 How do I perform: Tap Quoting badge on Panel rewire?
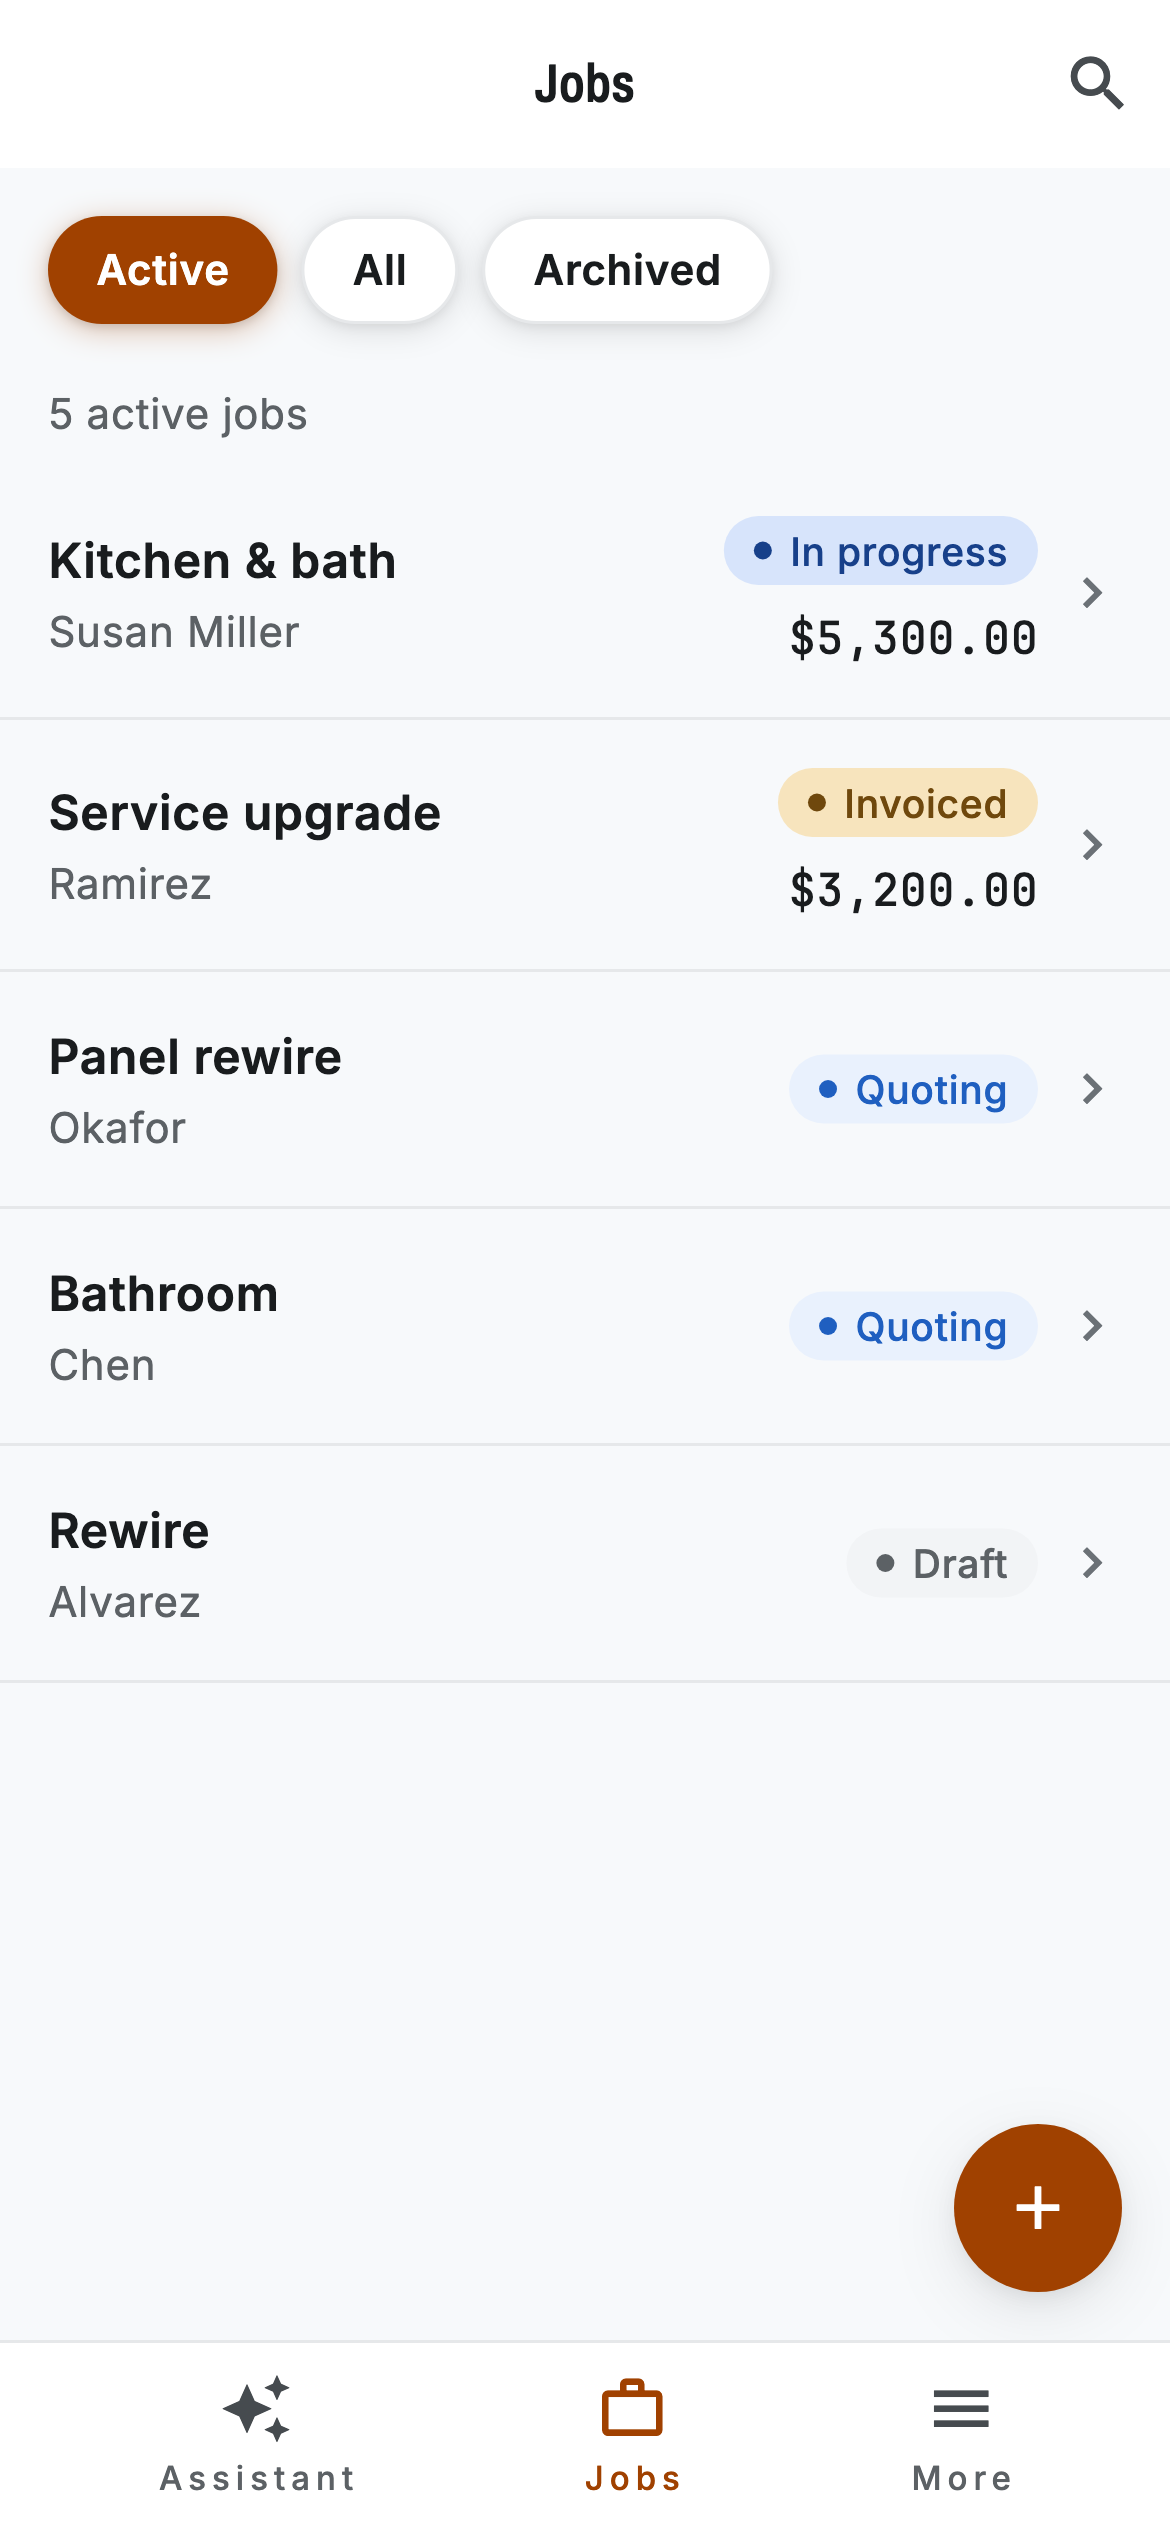coord(913,1089)
